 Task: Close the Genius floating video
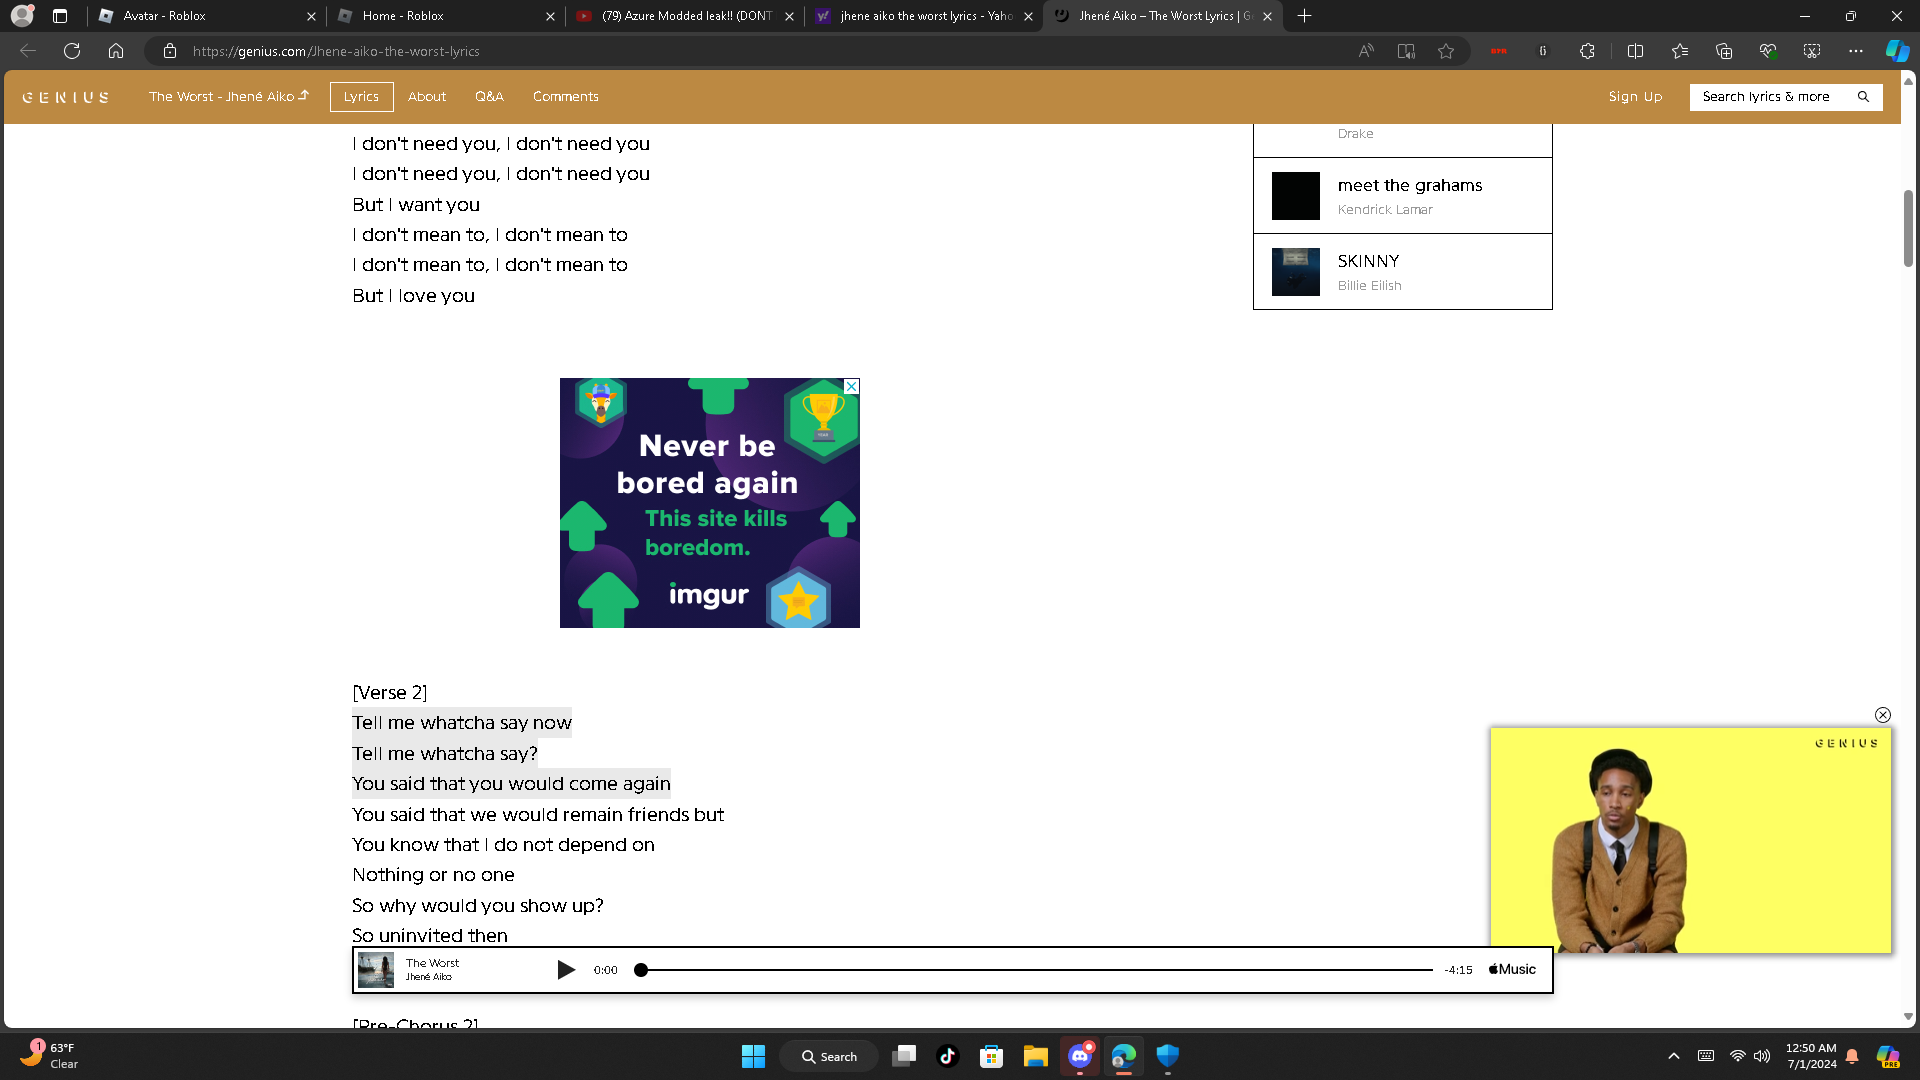[1883, 715]
